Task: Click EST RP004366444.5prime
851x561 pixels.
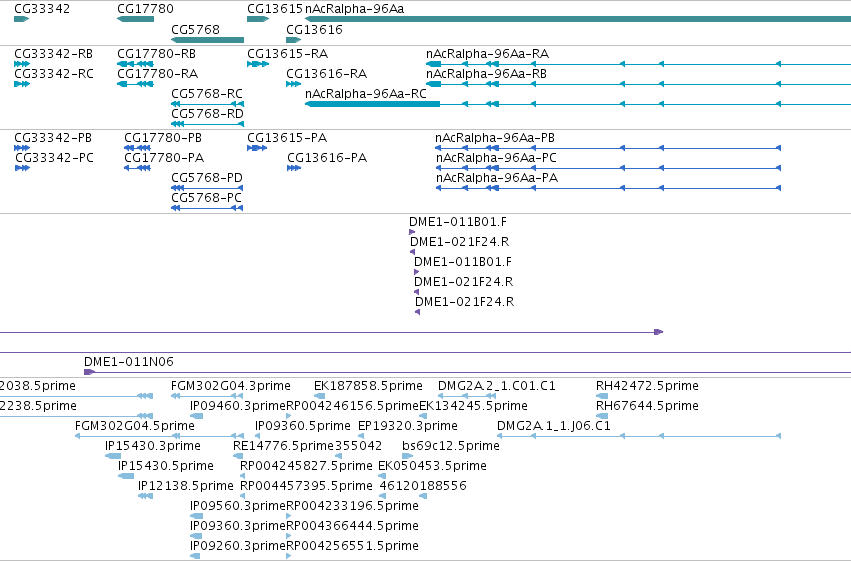Action: click(289, 537)
